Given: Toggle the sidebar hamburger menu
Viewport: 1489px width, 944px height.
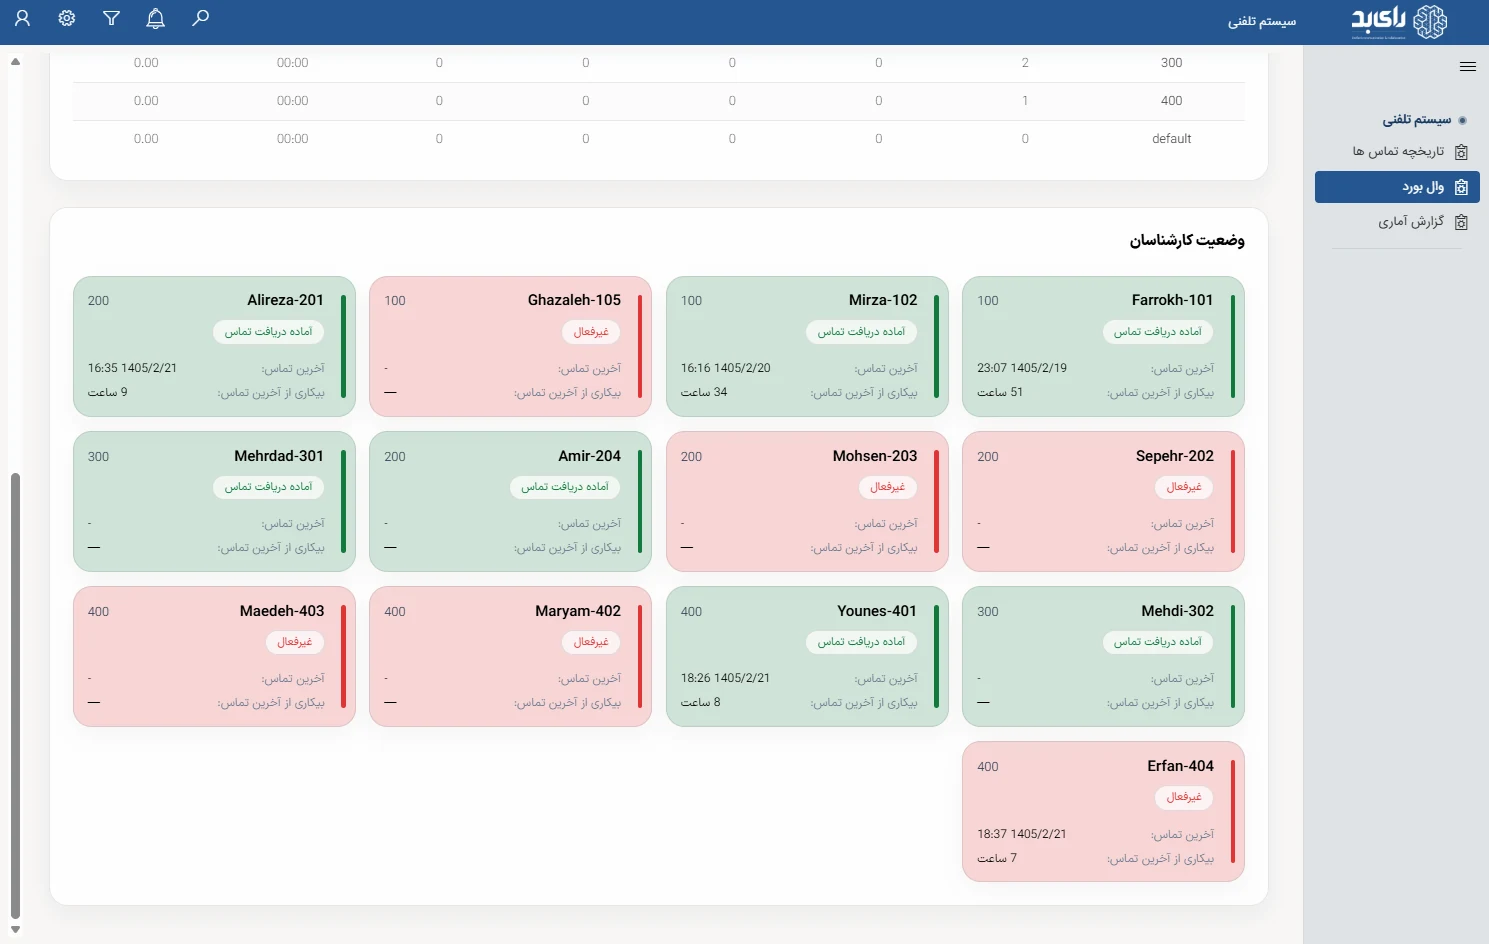Looking at the screenshot, I should 1468,67.
